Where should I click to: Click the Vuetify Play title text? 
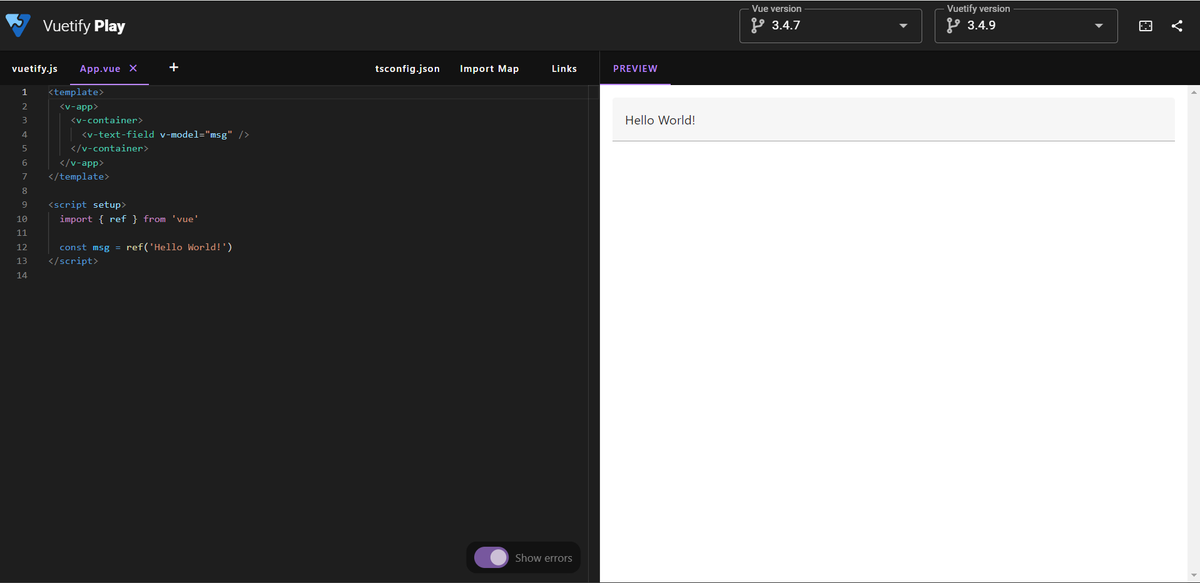tap(84, 26)
